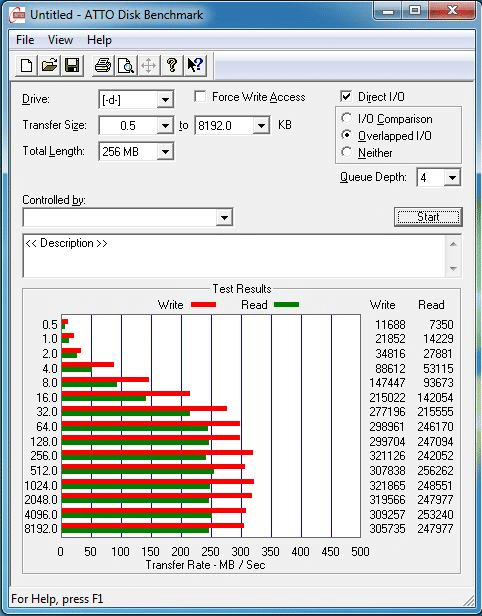Enable the Force Write Access checkbox

pyautogui.click(x=200, y=97)
